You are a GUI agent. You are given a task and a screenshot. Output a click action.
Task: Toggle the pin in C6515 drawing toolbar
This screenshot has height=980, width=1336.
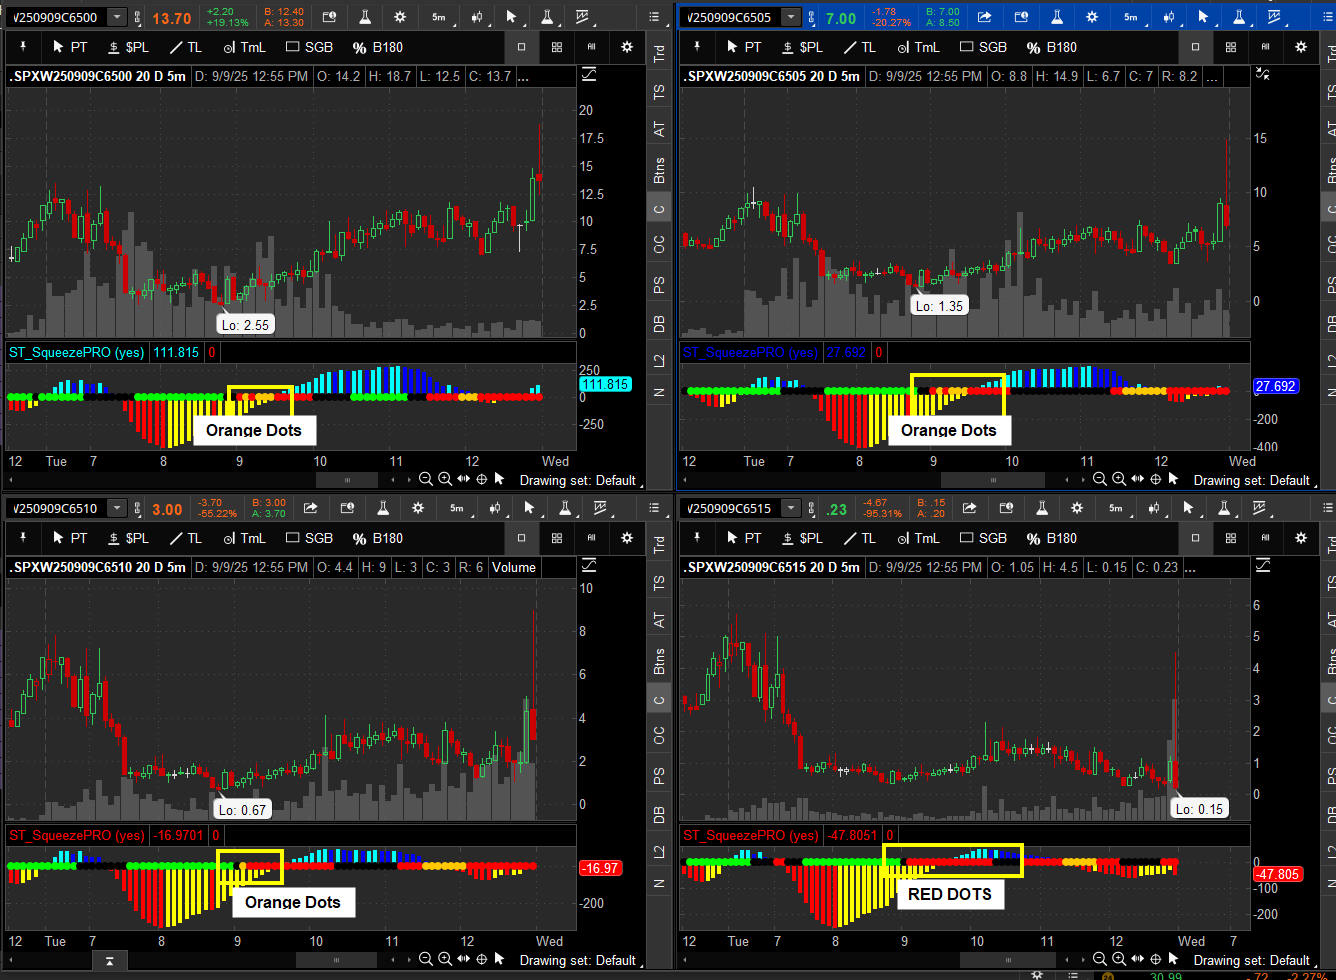697,538
